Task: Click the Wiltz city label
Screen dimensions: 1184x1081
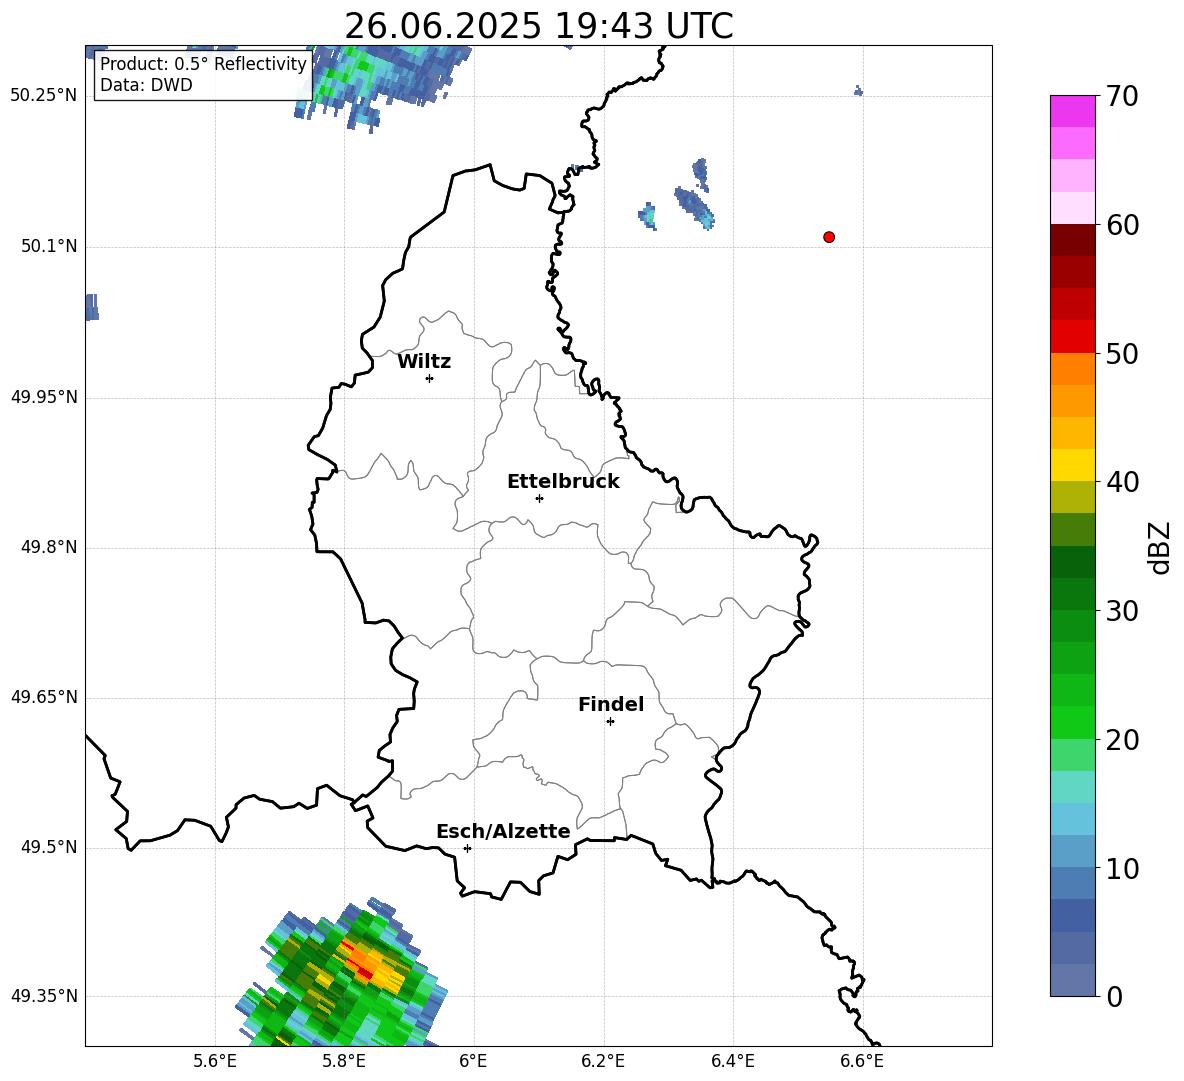Action: point(424,362)
